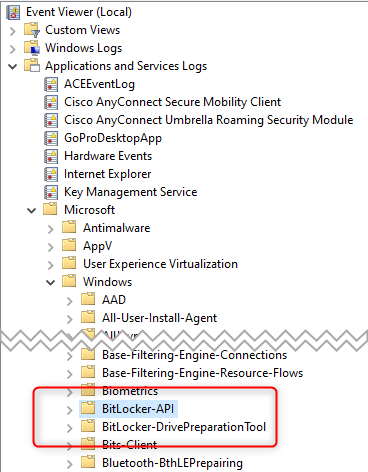
Task: Click the GoProDesktopApp log icon
Action: (51, 138)
